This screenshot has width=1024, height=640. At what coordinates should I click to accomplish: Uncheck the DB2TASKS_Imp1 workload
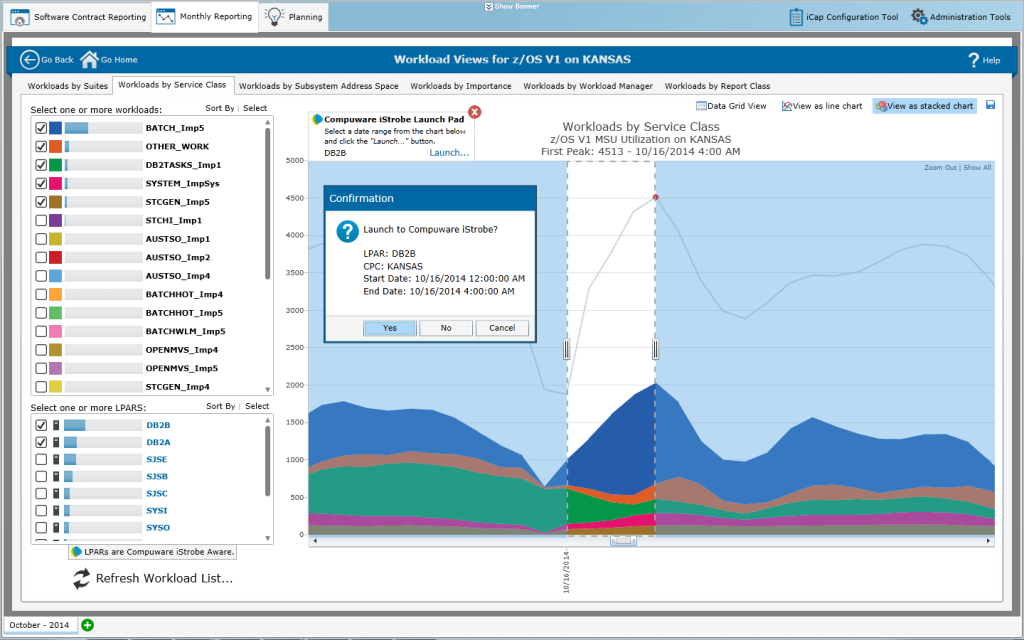coord(41,165)
